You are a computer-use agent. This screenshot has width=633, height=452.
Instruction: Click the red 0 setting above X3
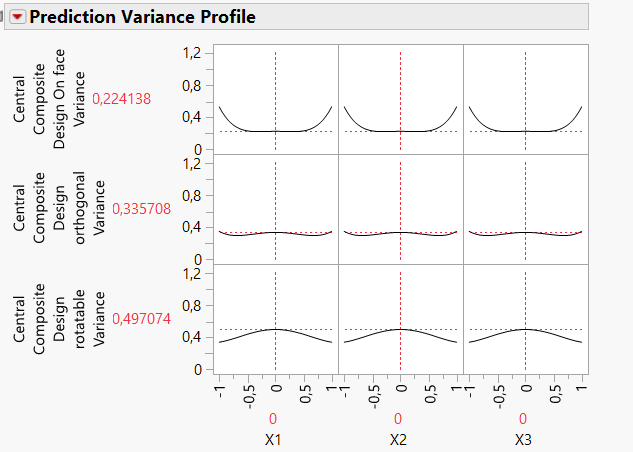point(523,419)
